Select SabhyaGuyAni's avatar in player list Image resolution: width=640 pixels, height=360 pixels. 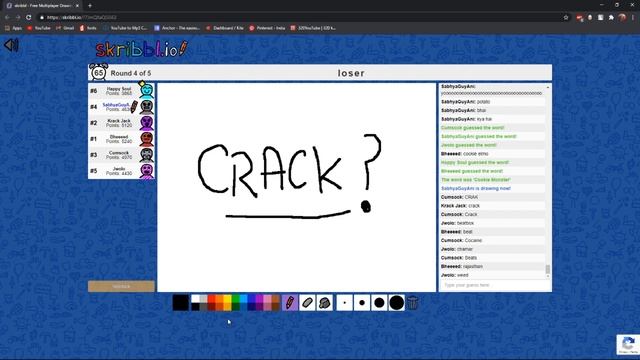click(x=147, y=107)
